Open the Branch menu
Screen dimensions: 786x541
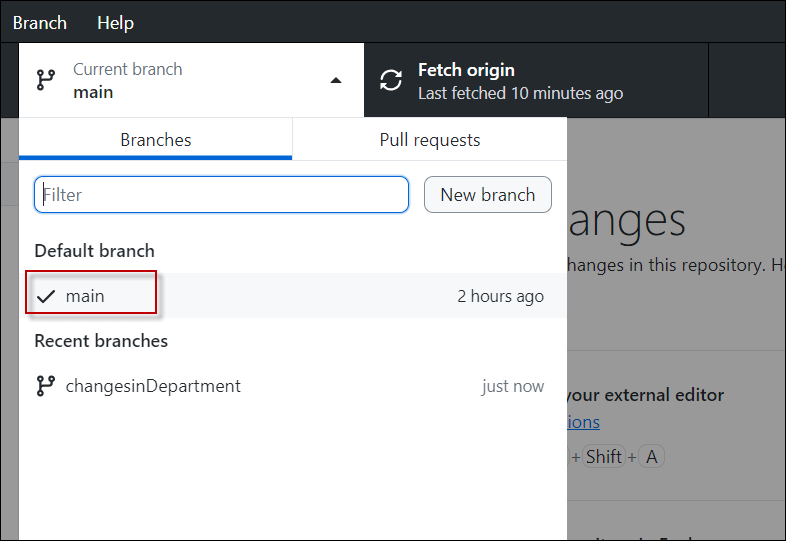[39, 22]
